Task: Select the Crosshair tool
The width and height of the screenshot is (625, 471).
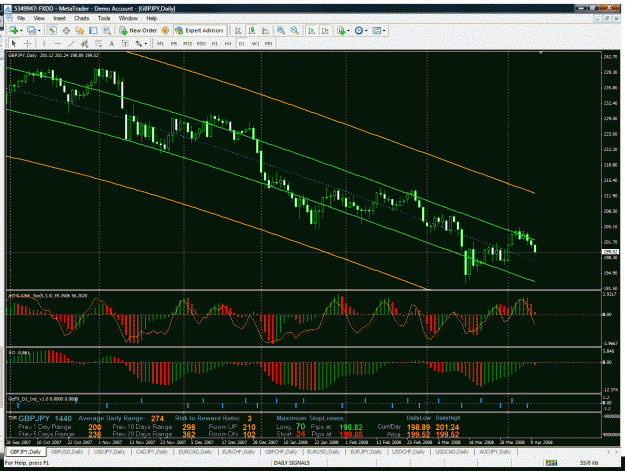Action: (x=28, y=43)
